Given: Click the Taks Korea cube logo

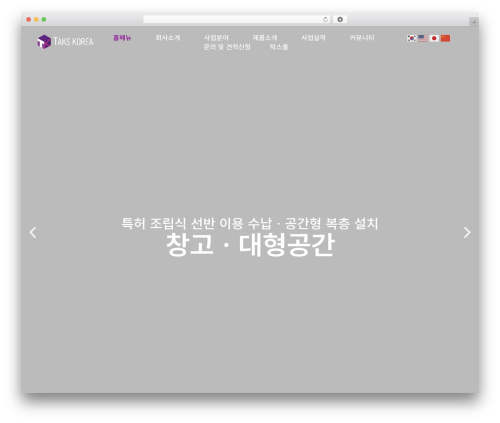Looking at the screenshot, I should pyautogui.click(x=44, y=42).
